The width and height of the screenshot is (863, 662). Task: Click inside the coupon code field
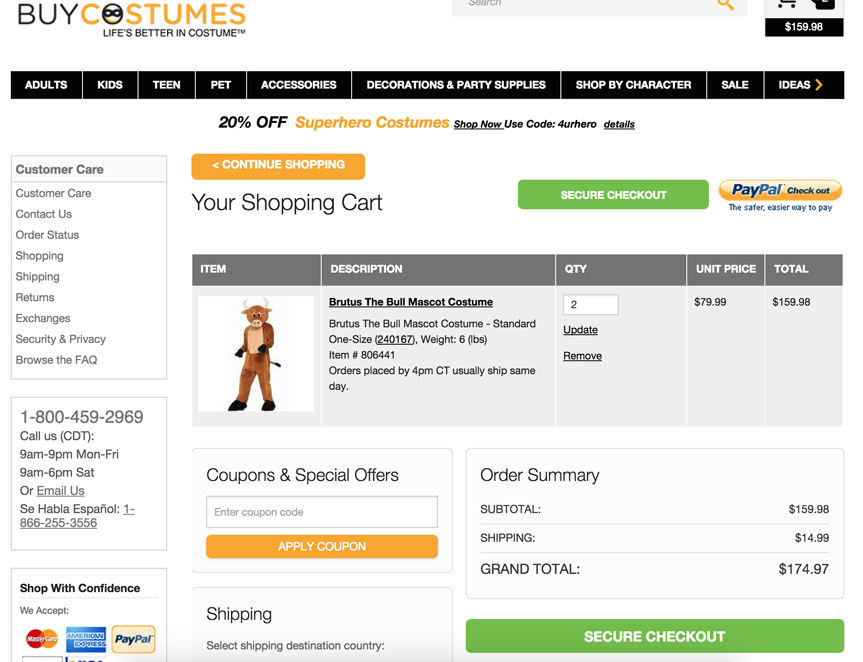pyautogui.click(x=321, y=511)
